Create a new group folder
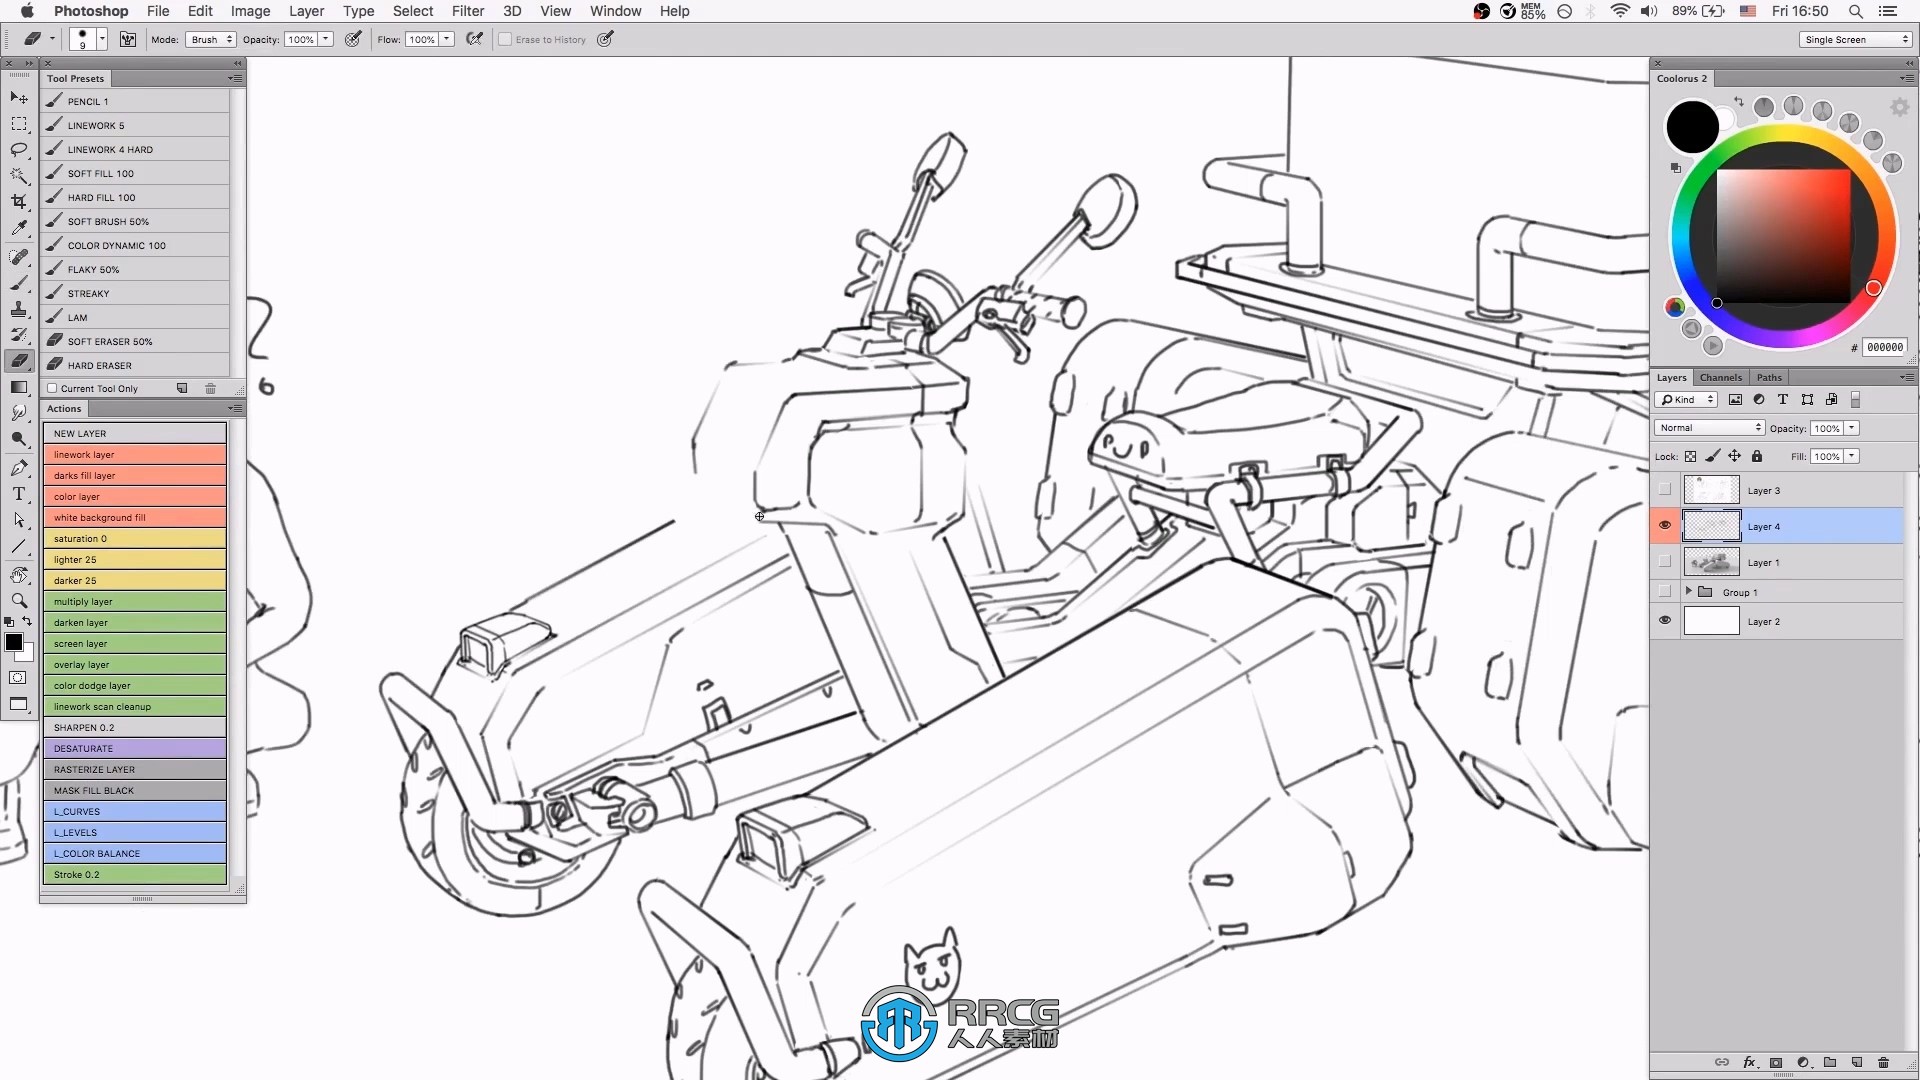This screenshot has width=1920, height=1080. (1830, 1062)
